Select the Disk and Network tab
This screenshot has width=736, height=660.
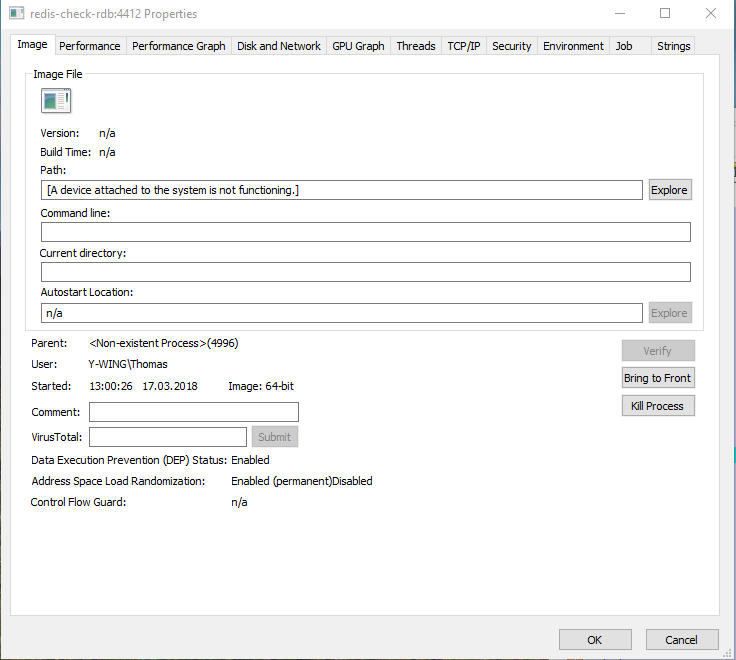click(x=279, y=46)
